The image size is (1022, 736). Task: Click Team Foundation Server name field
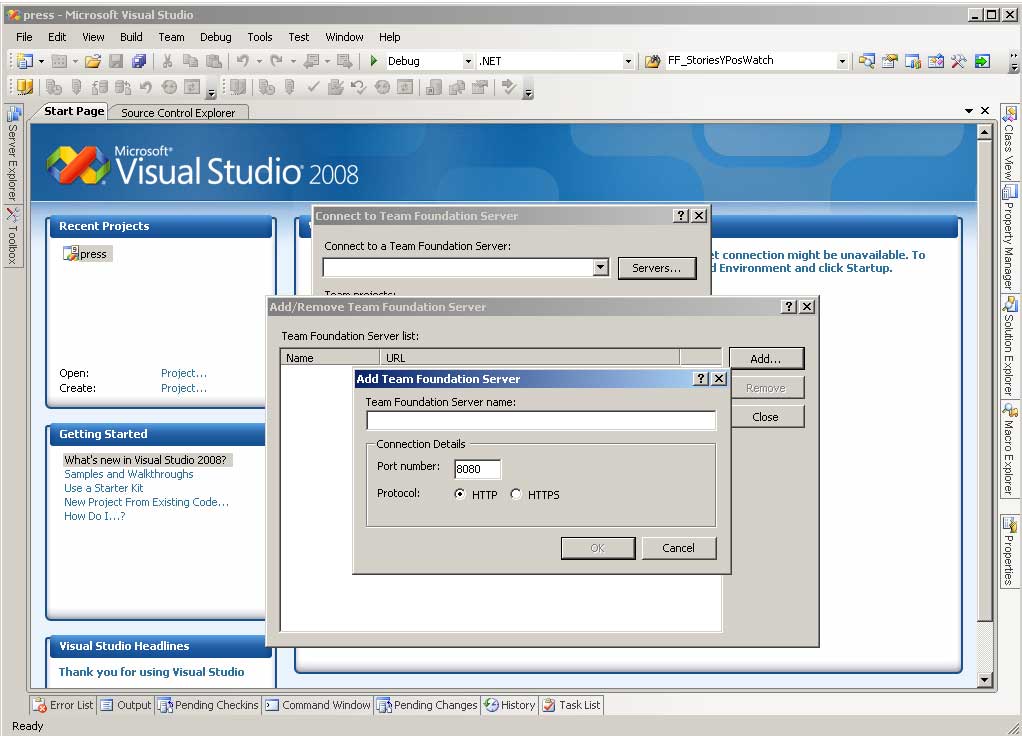541,420
